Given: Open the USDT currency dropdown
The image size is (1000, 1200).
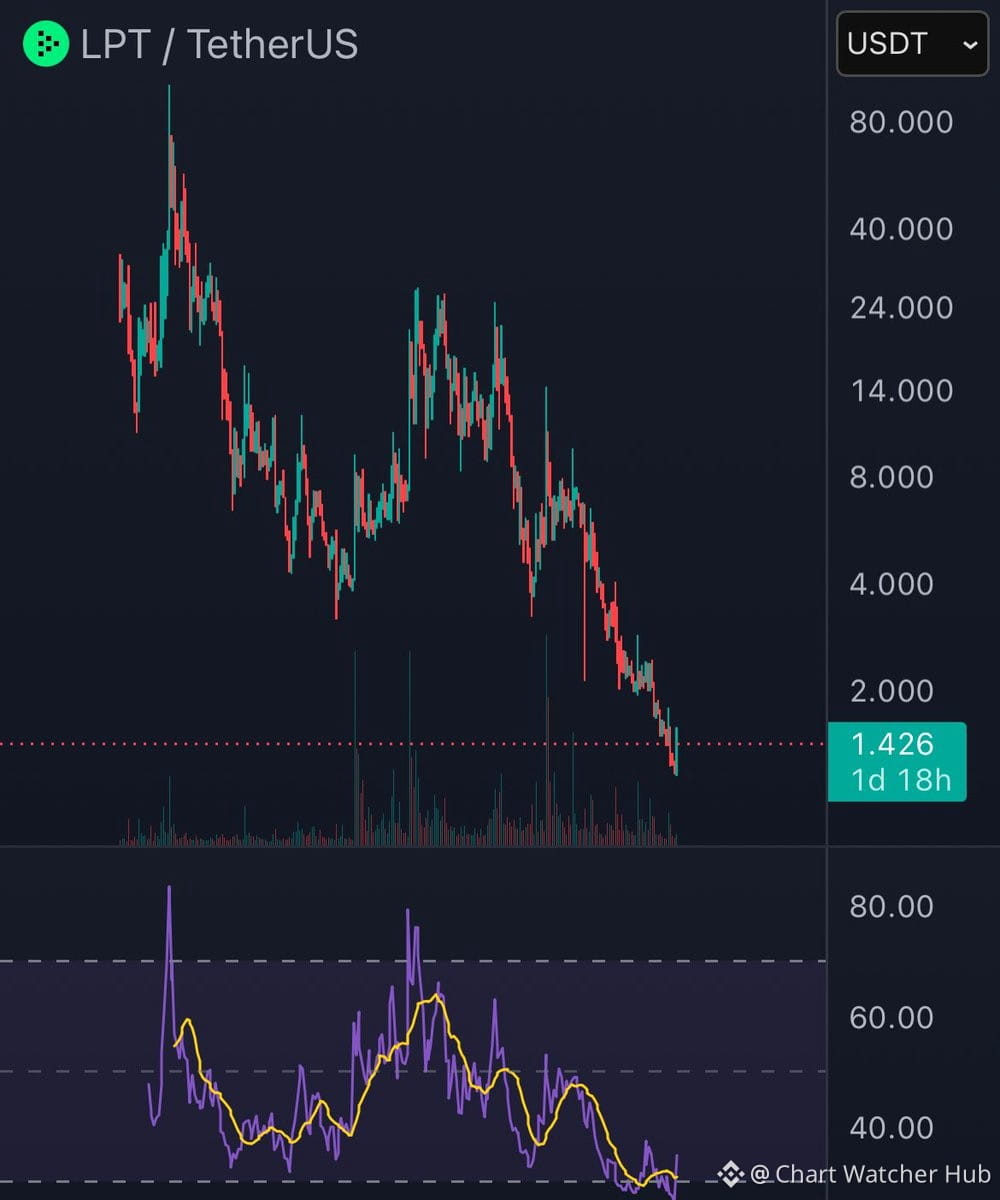Looking at the screenshot, I should pos(912,44).
